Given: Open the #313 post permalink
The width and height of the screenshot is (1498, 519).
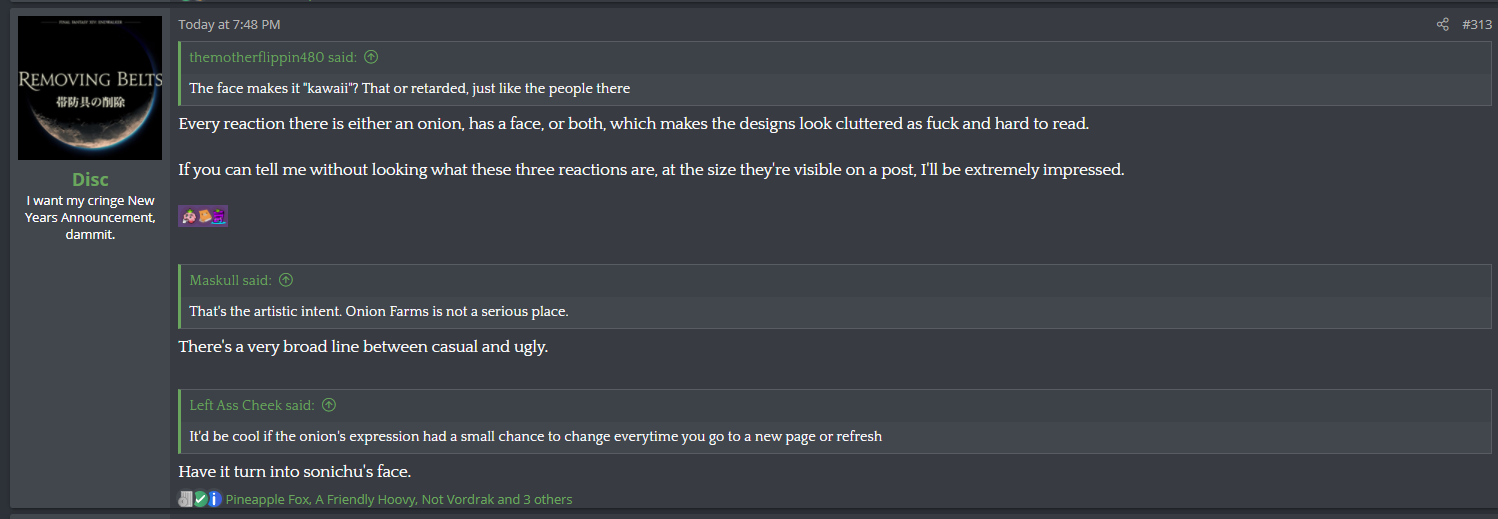Looking at the screenshot, I should 1476,24.
